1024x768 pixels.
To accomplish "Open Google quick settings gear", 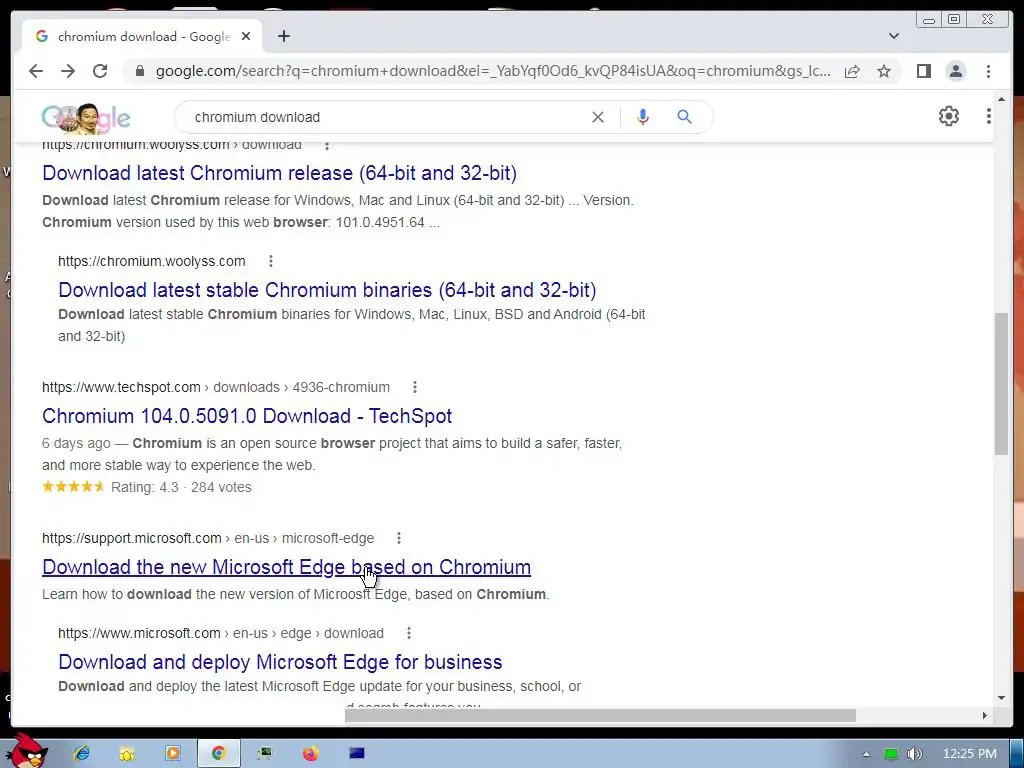I will 948,116.
